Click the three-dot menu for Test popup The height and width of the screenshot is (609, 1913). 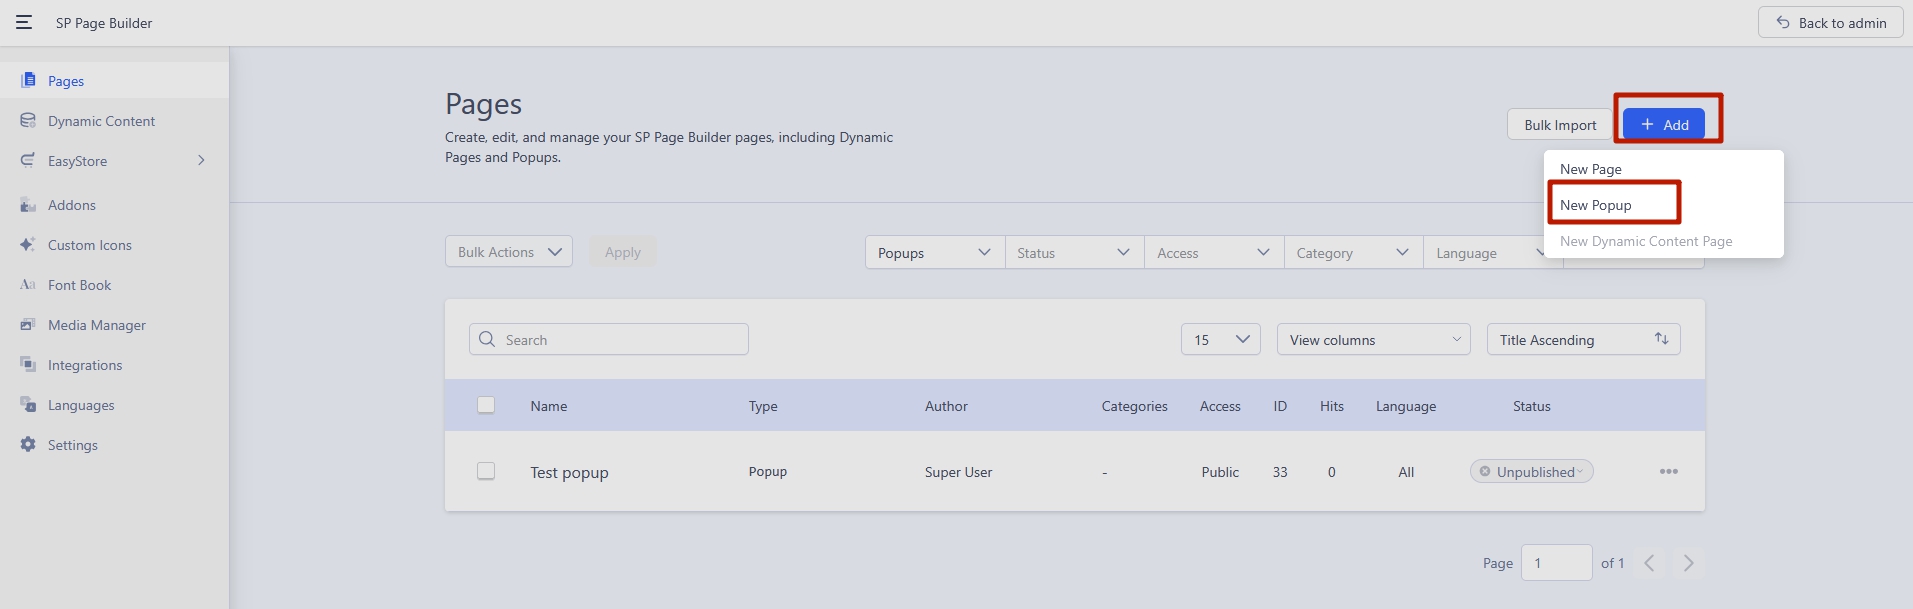pyautogui.click(x=1668, y=472)
